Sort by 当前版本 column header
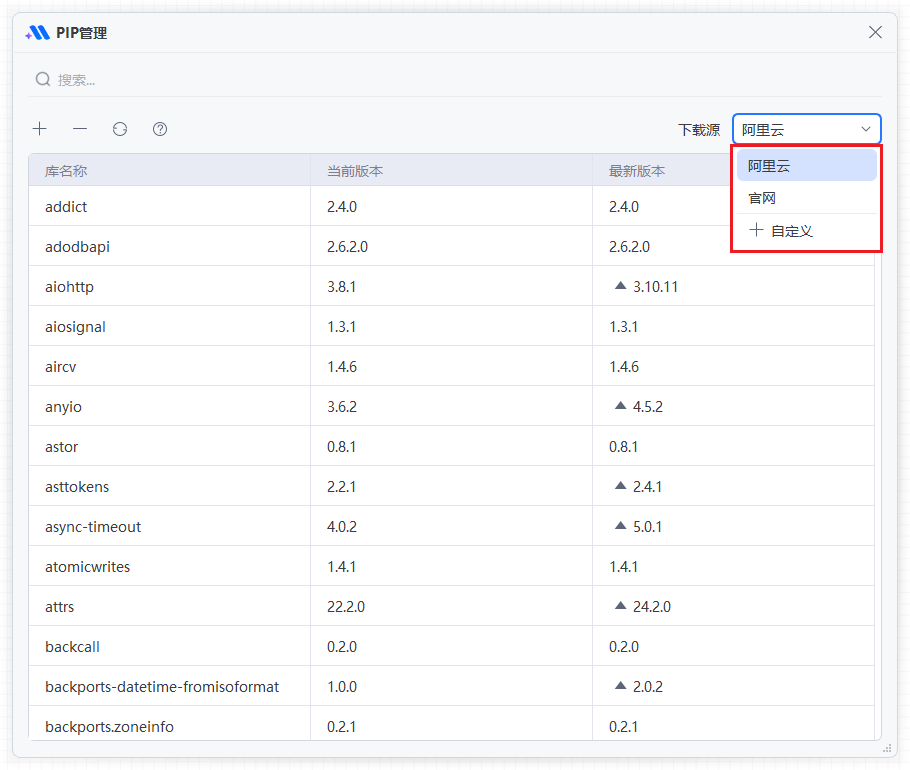Image resolution: width=910 pixels, height=770 pixels. pyautogui.click(x=452, y=171)
